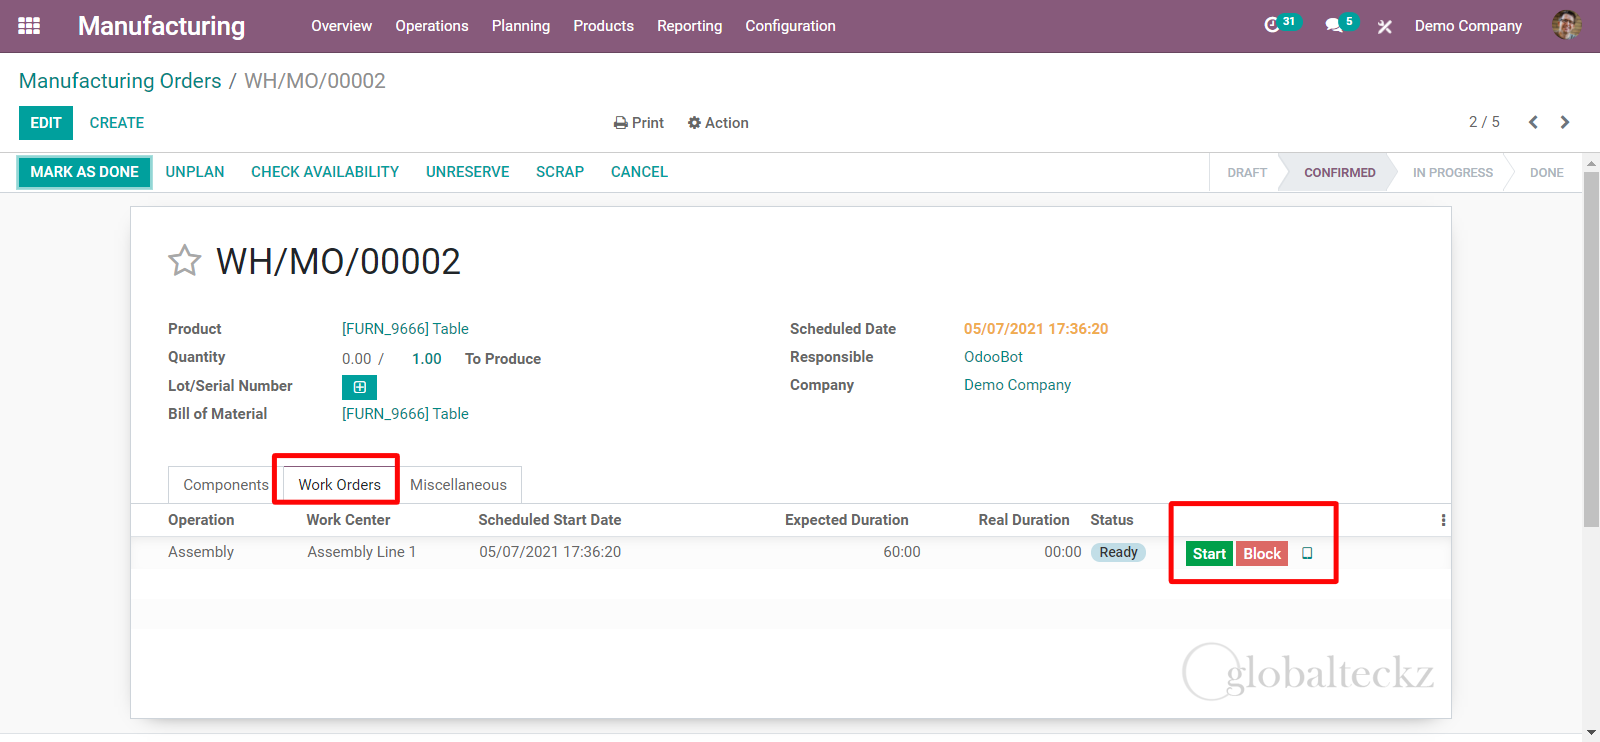Screen dimensions: 1600x742
Task: Click CHECK AVAILABILITY button
Action: click(x=325, y=172)
